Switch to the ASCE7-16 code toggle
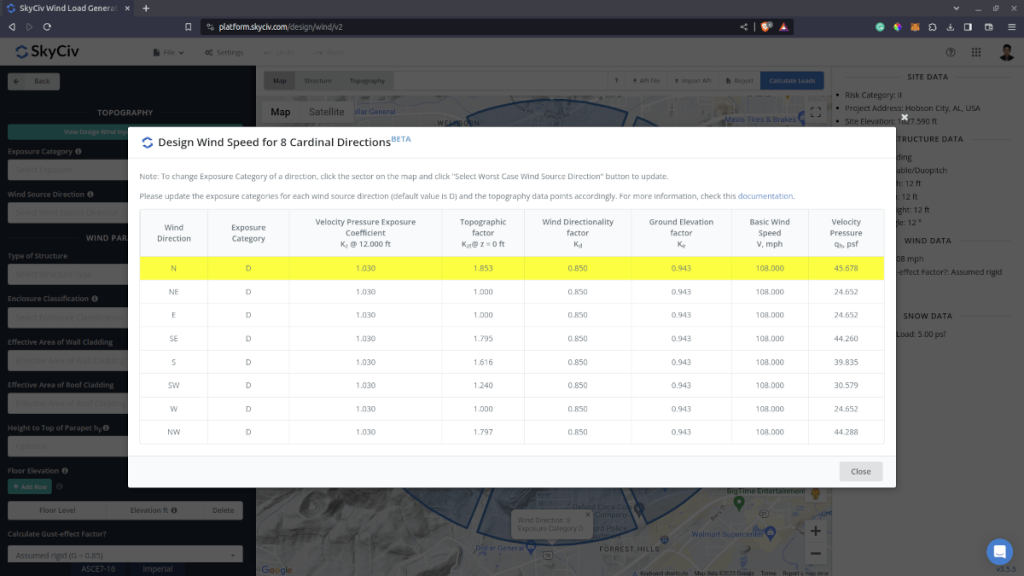Image resolution: width=1024 pixels, height=576 pixels. click(x=98, y=568)
